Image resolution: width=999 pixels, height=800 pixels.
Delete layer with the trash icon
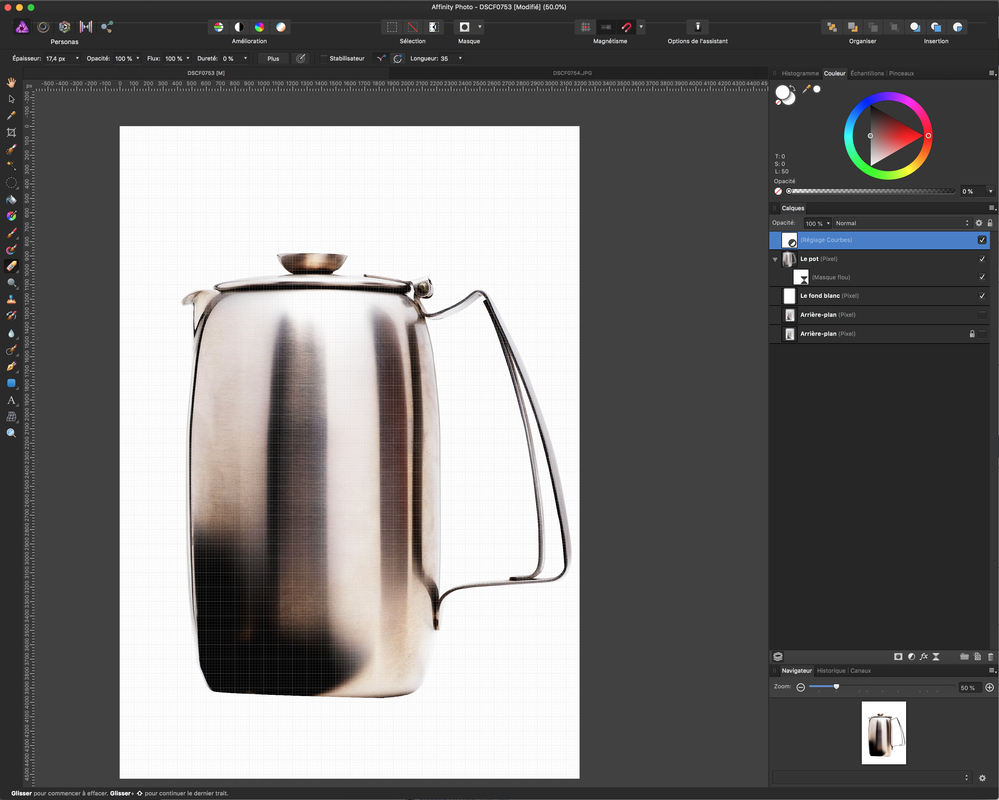point(990,656)
